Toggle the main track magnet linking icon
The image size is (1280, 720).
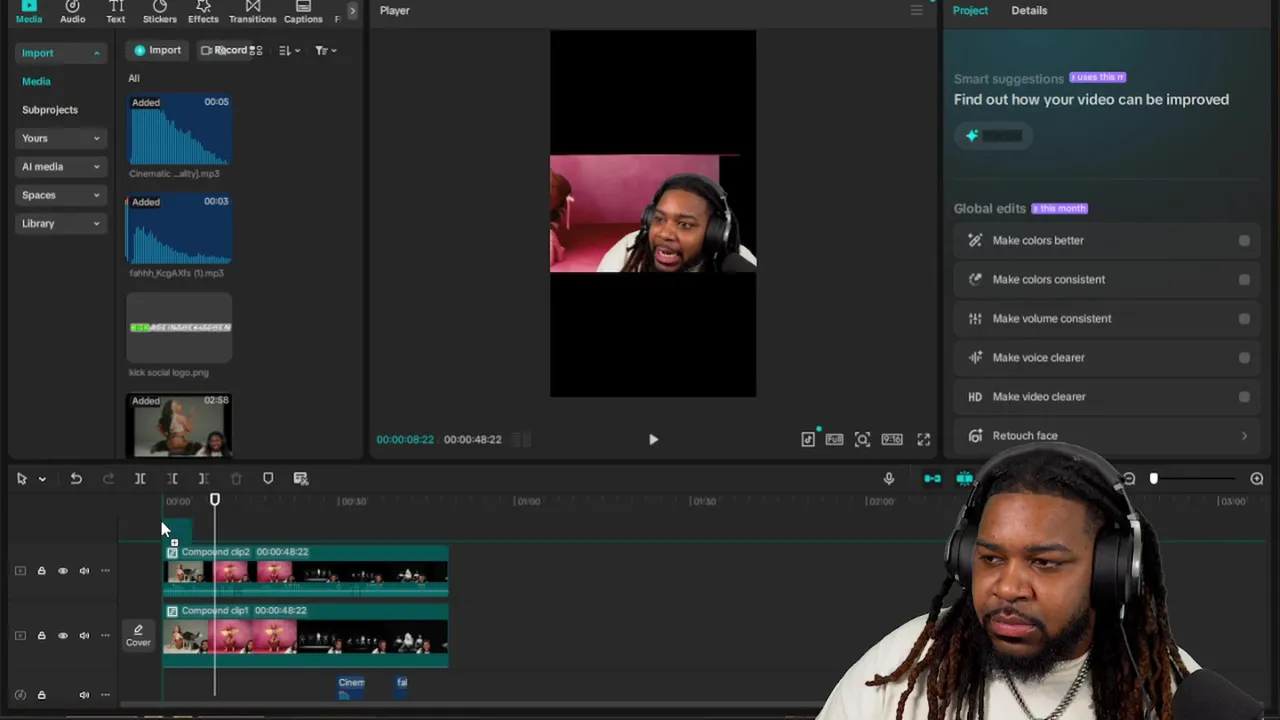[x=932, y=479]
